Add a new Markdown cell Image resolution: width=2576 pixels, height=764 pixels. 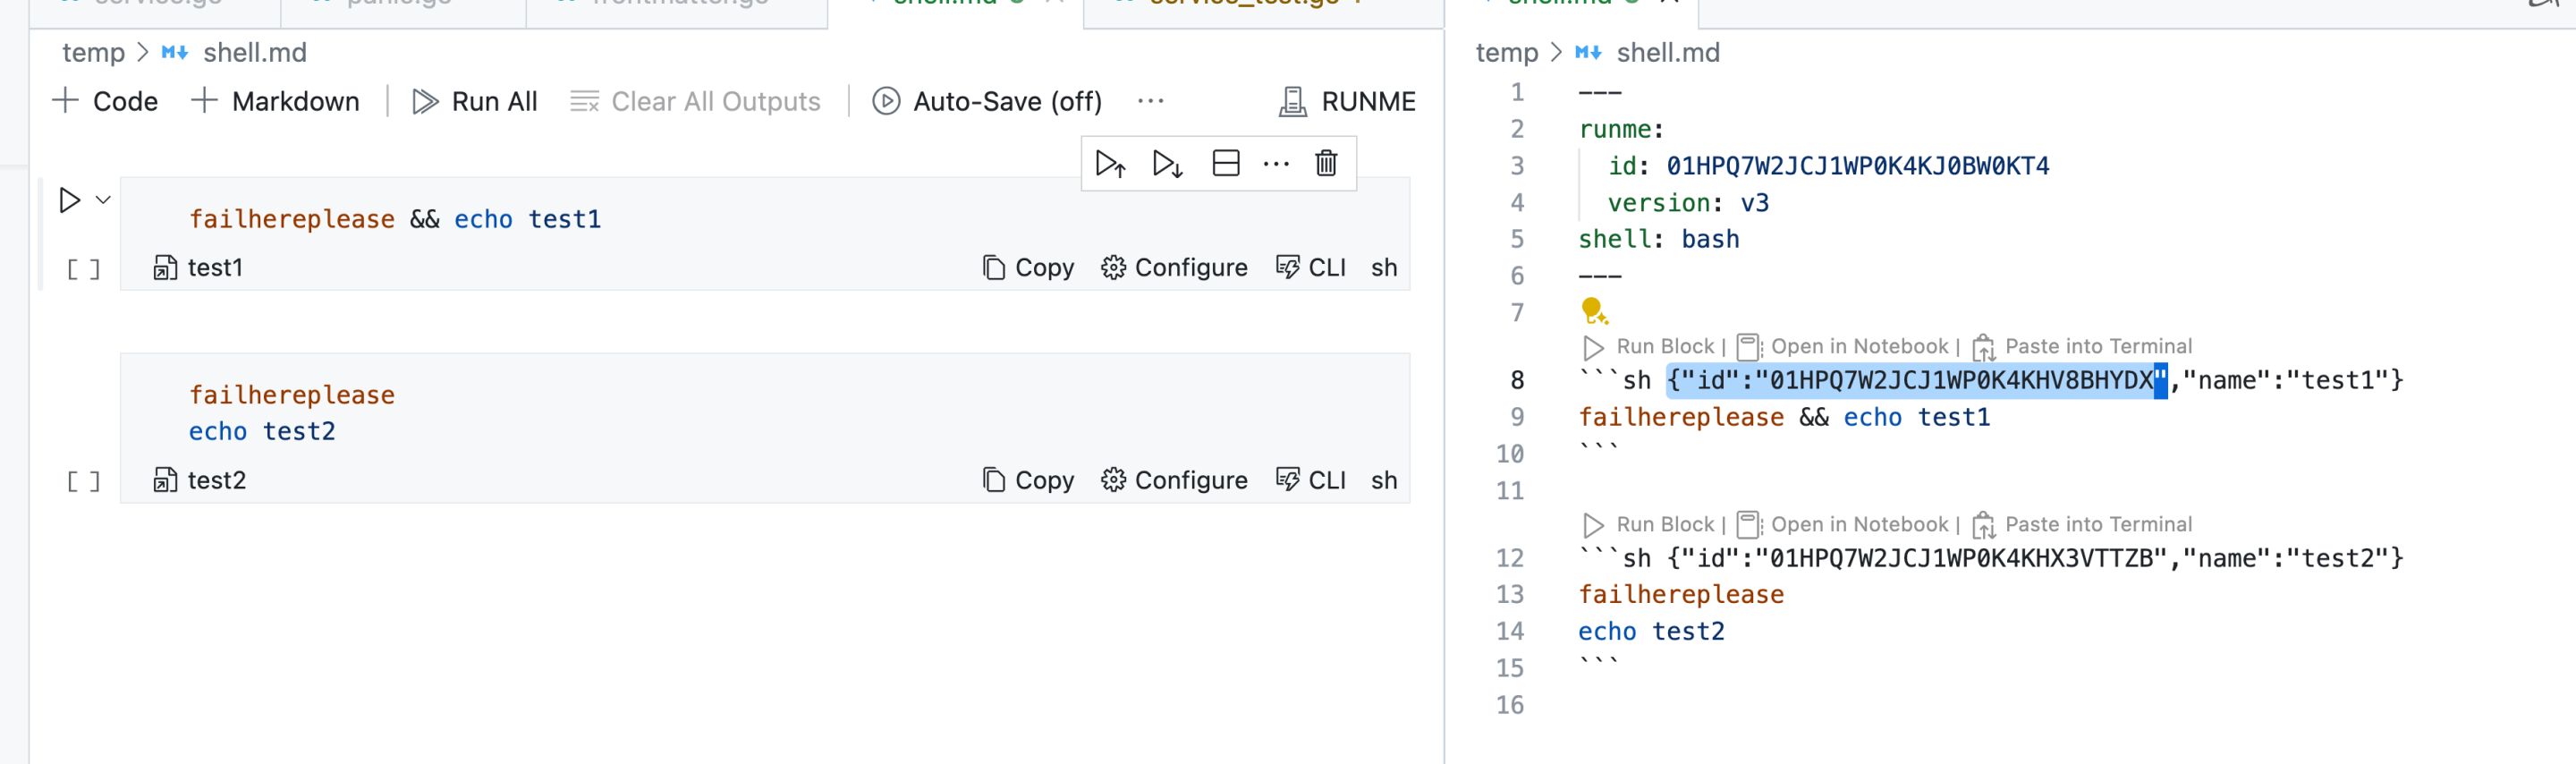click(x=275, y=101)
